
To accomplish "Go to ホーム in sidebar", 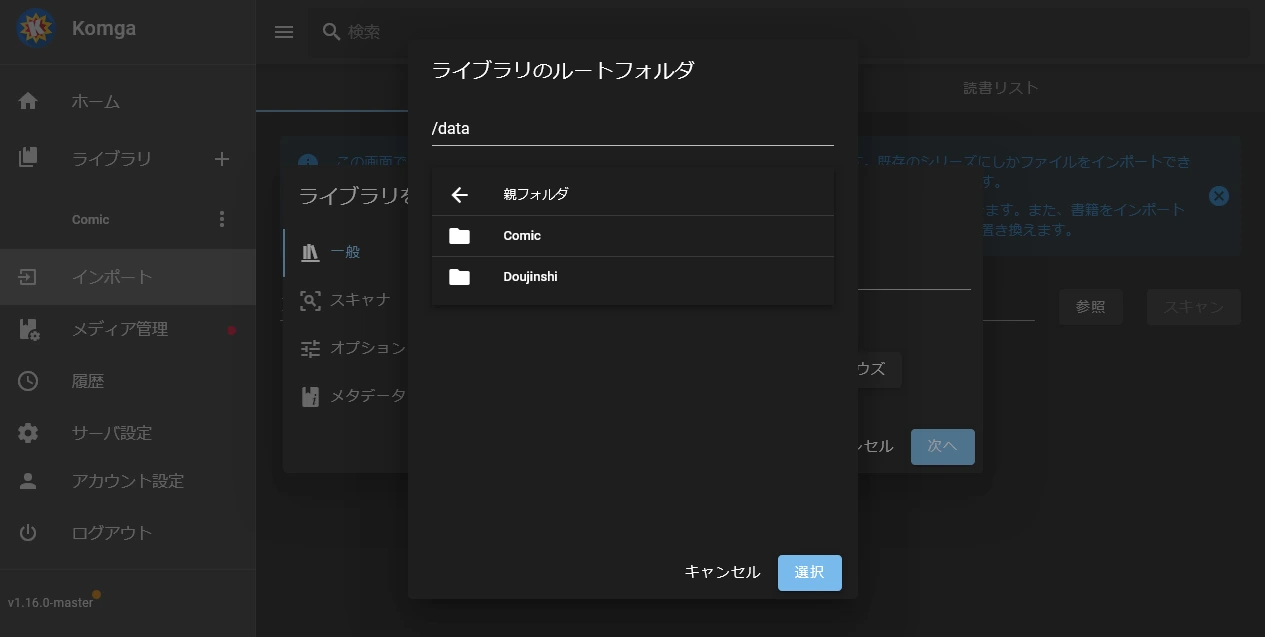I will pyautogui.click(x=128, y=101).
